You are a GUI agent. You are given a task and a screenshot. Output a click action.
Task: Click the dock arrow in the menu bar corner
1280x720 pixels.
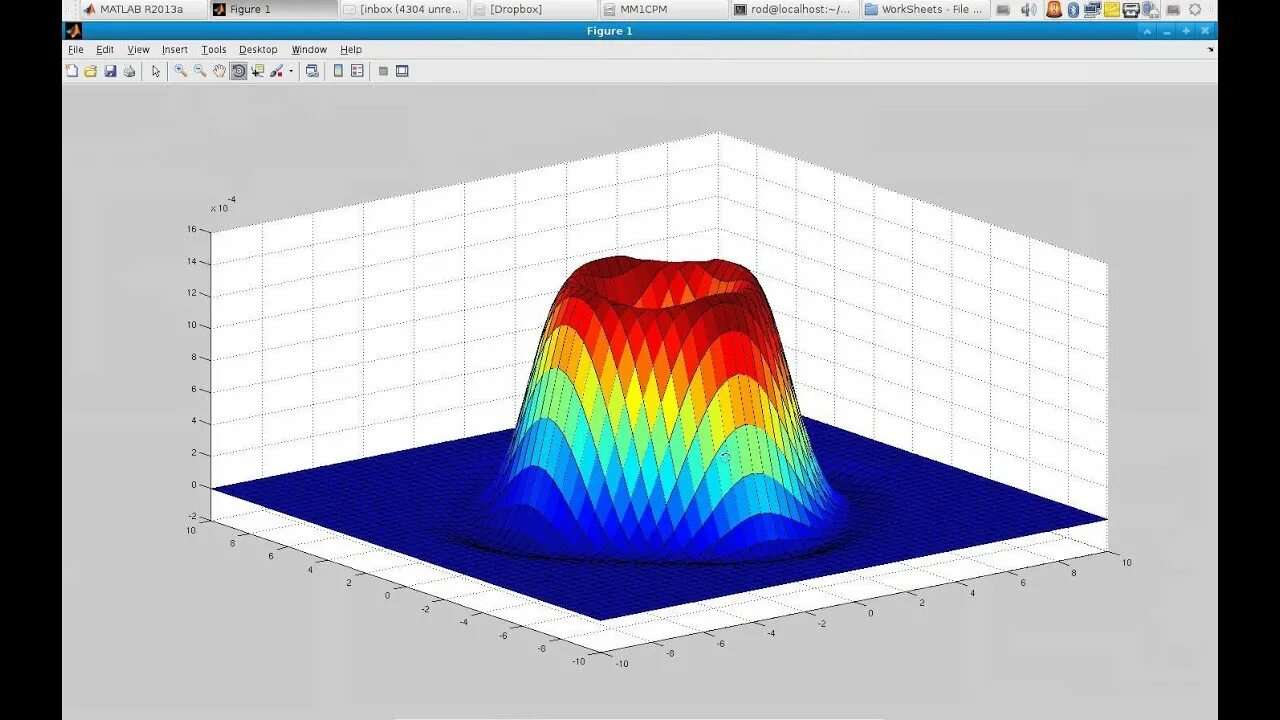1210,49
